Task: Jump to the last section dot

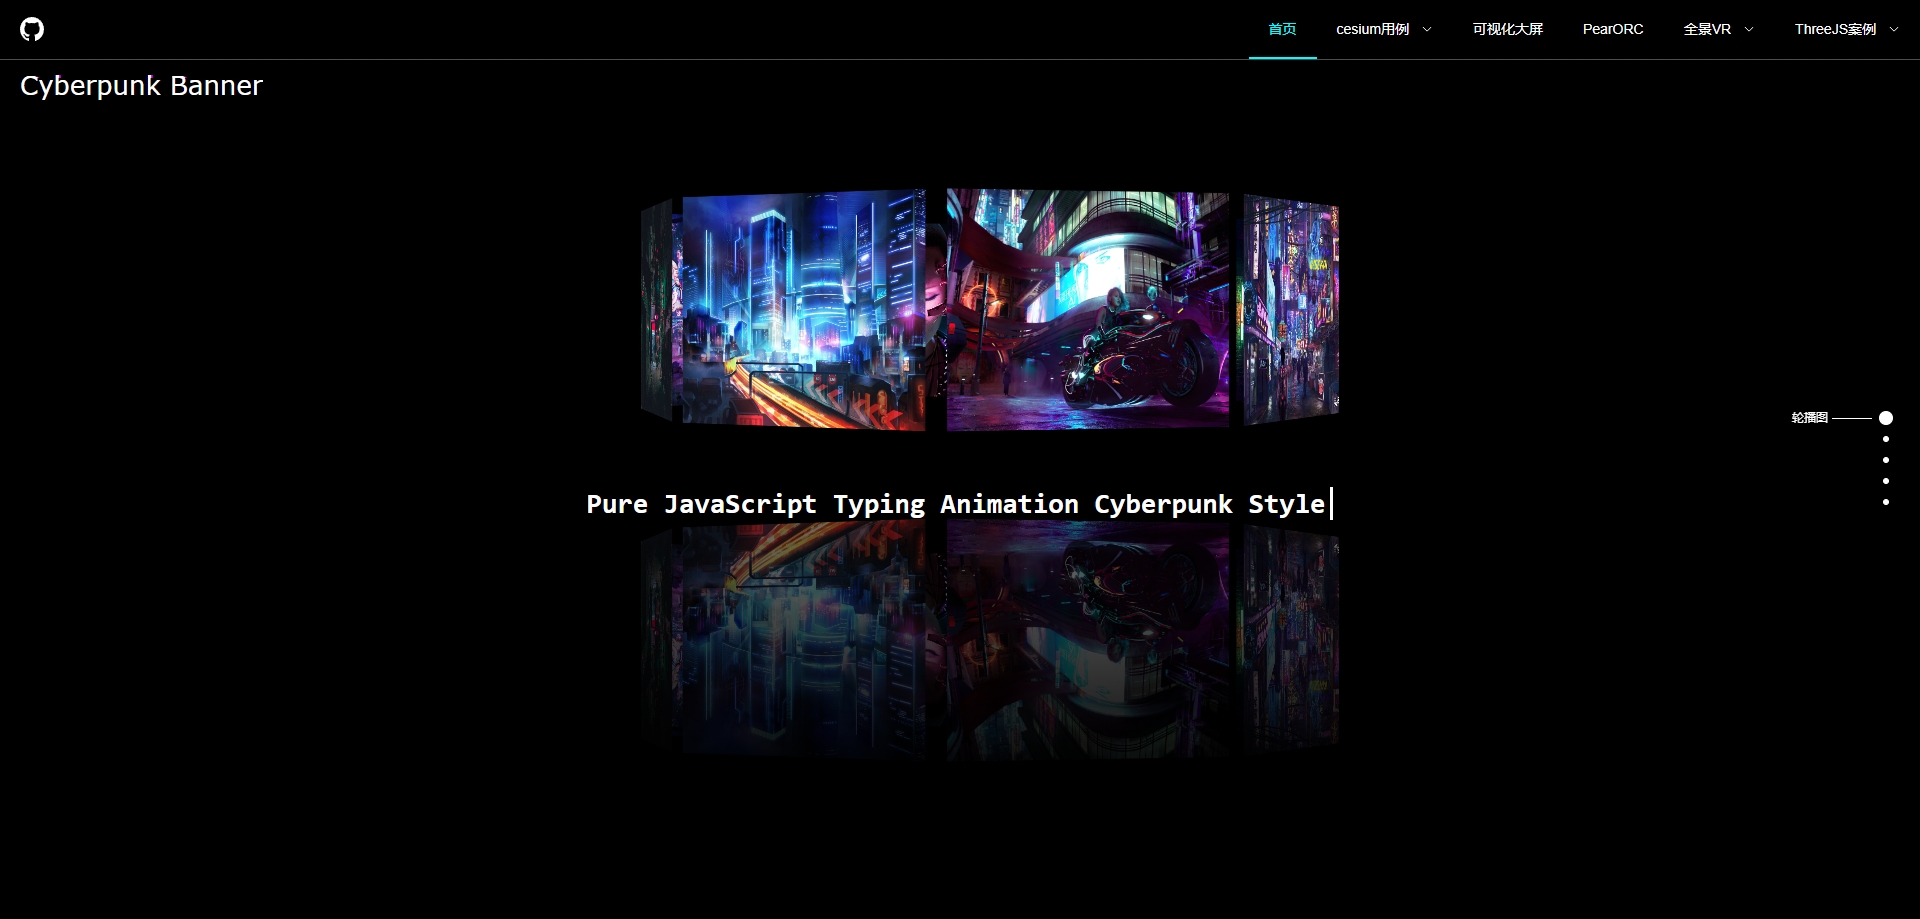Action: pos(1886,502)
